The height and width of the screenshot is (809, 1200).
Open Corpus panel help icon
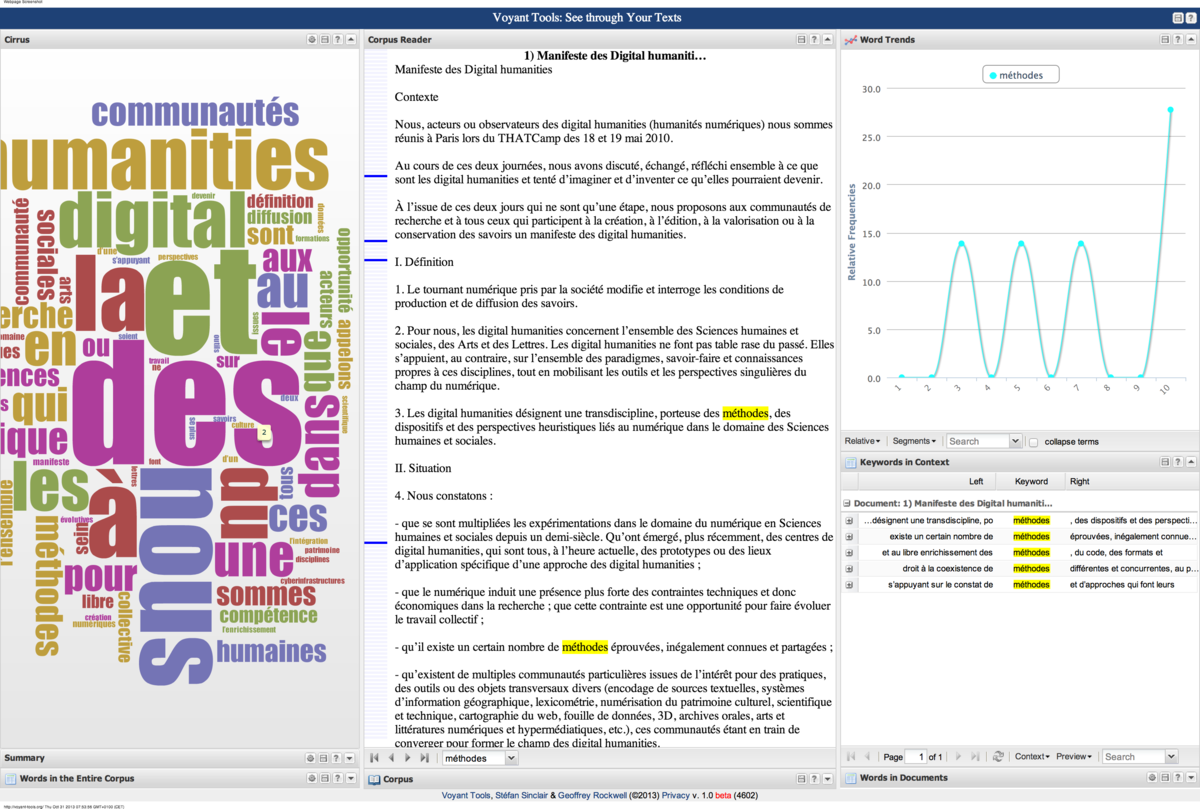(x=814, y=778)
